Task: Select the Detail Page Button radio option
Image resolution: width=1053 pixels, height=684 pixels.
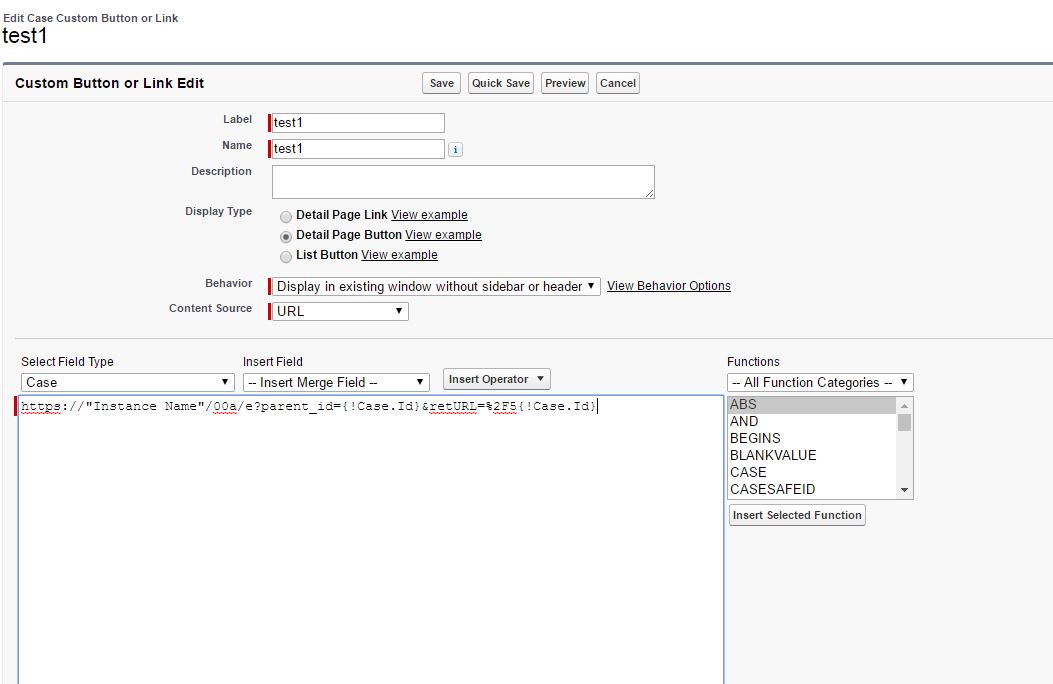Action: [286, 237]
